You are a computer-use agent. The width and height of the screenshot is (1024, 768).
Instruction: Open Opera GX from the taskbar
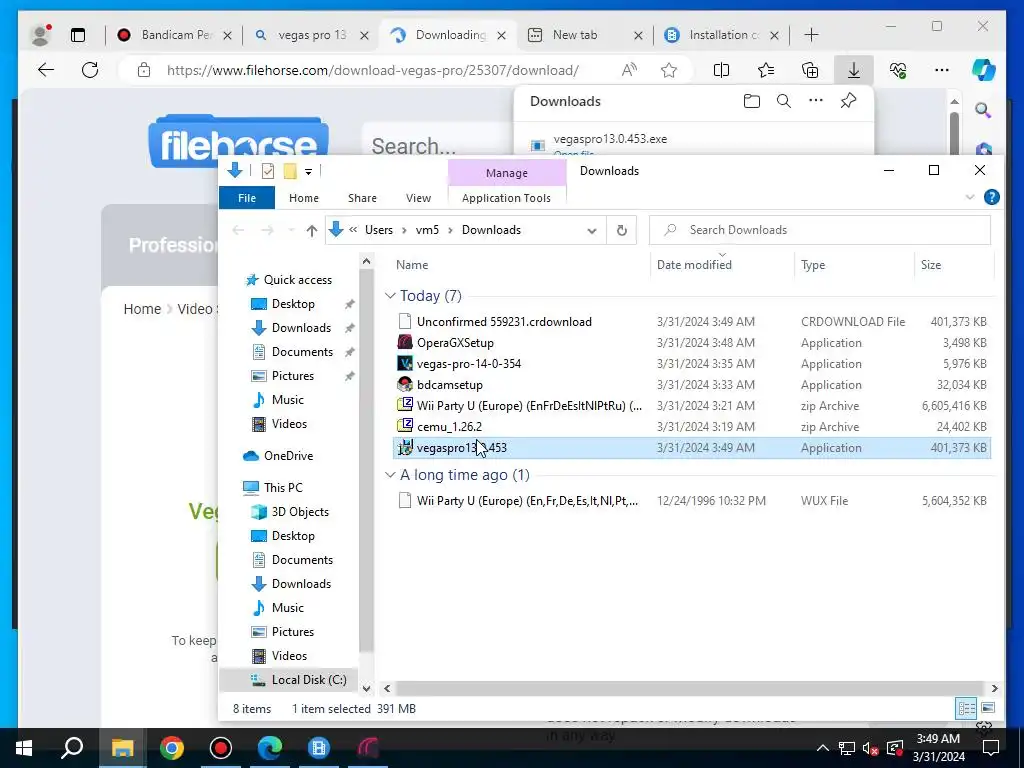[368, 748]
